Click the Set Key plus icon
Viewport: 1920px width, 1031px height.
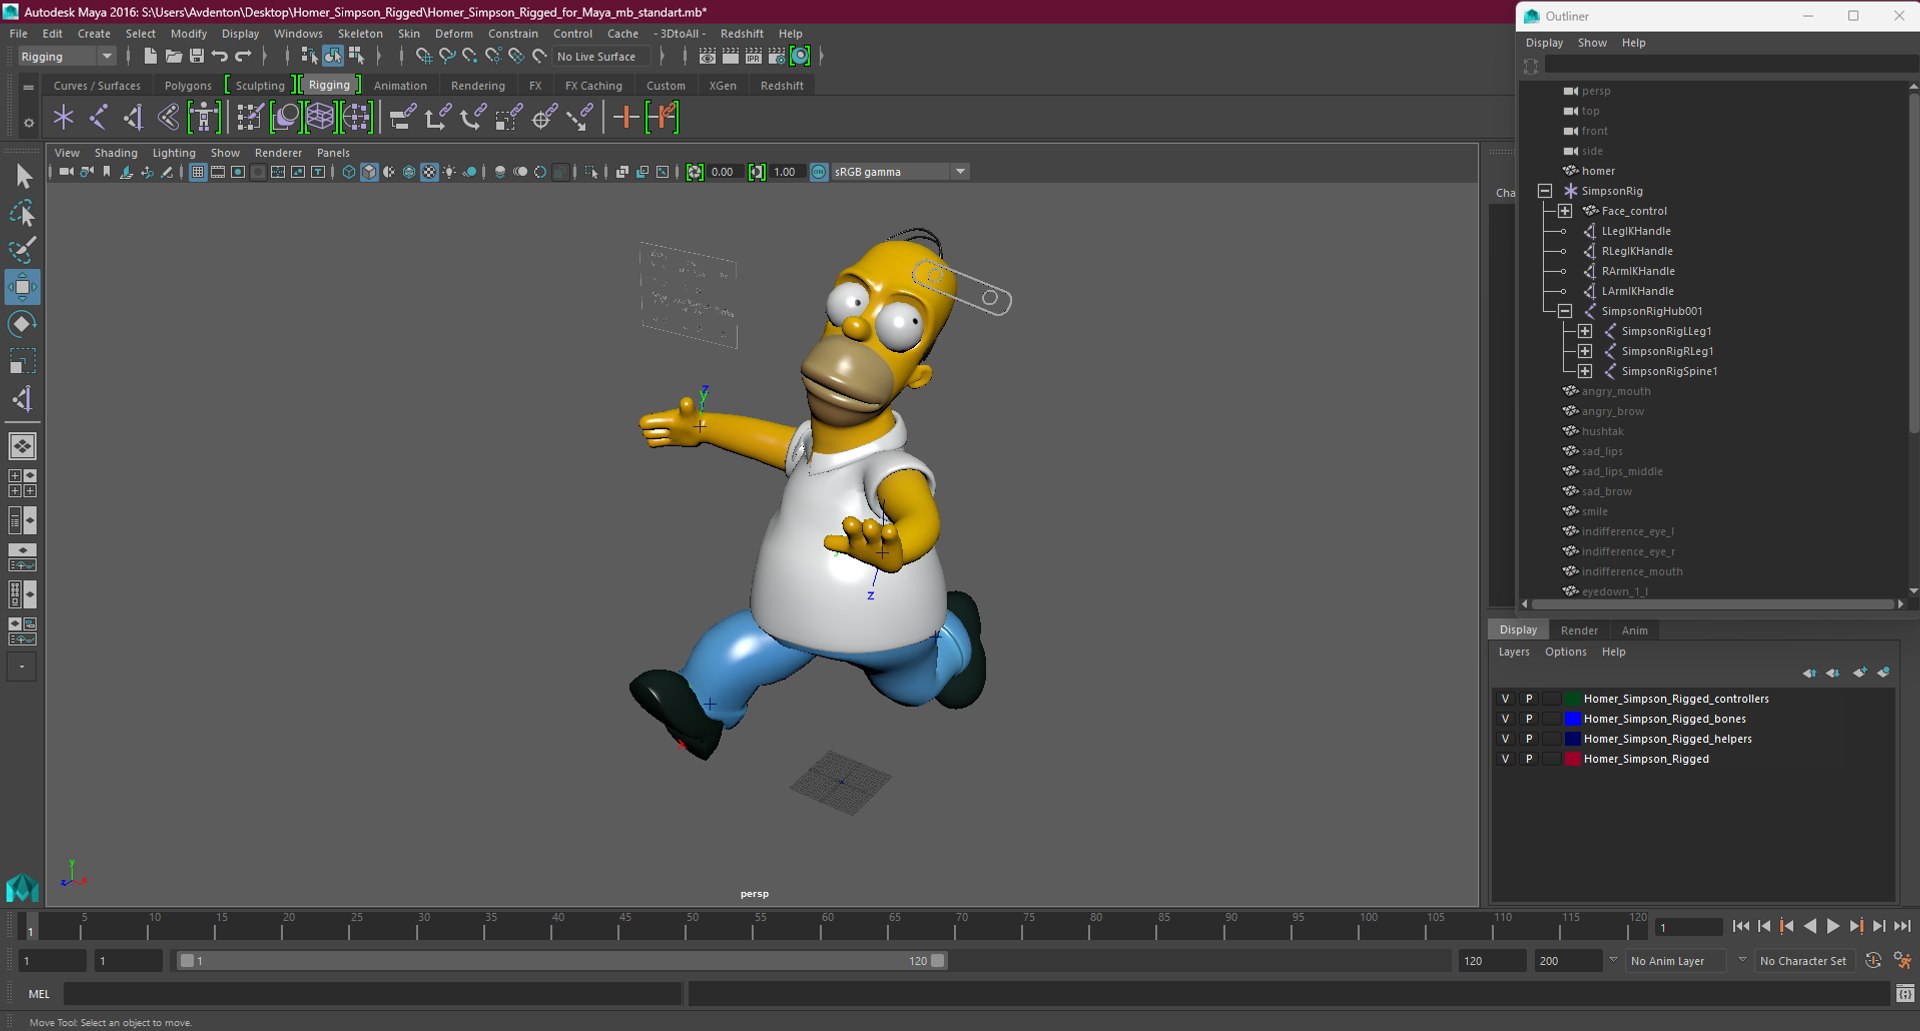626,117
